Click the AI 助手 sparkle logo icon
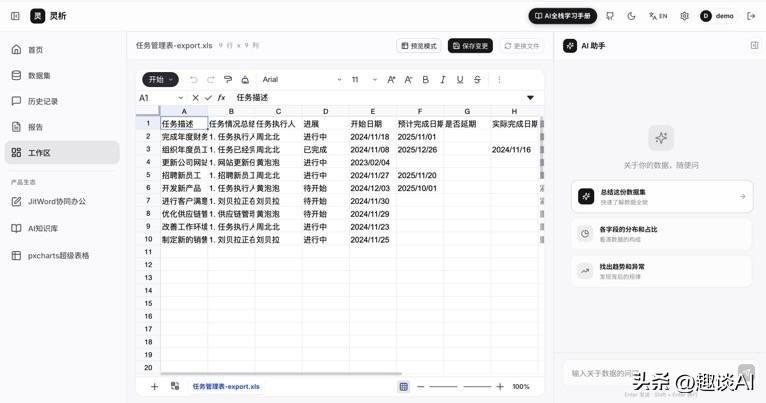This screenshot has height=403, width=766. tap(570, 45)
